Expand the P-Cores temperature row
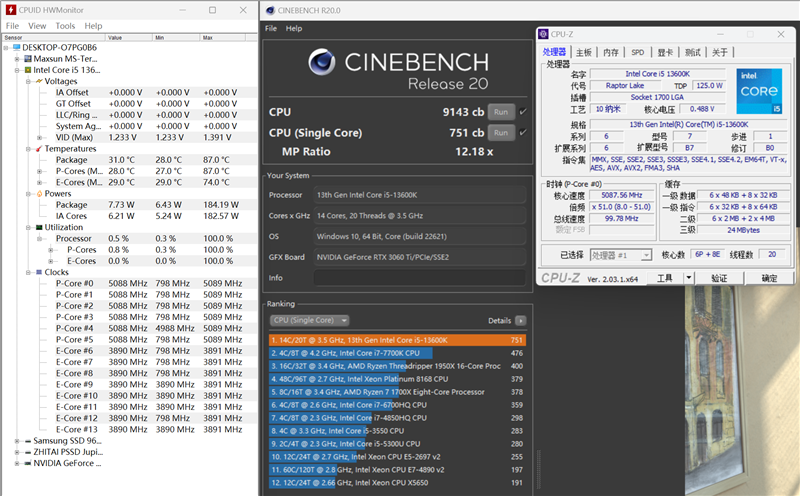 click(39, 171)
